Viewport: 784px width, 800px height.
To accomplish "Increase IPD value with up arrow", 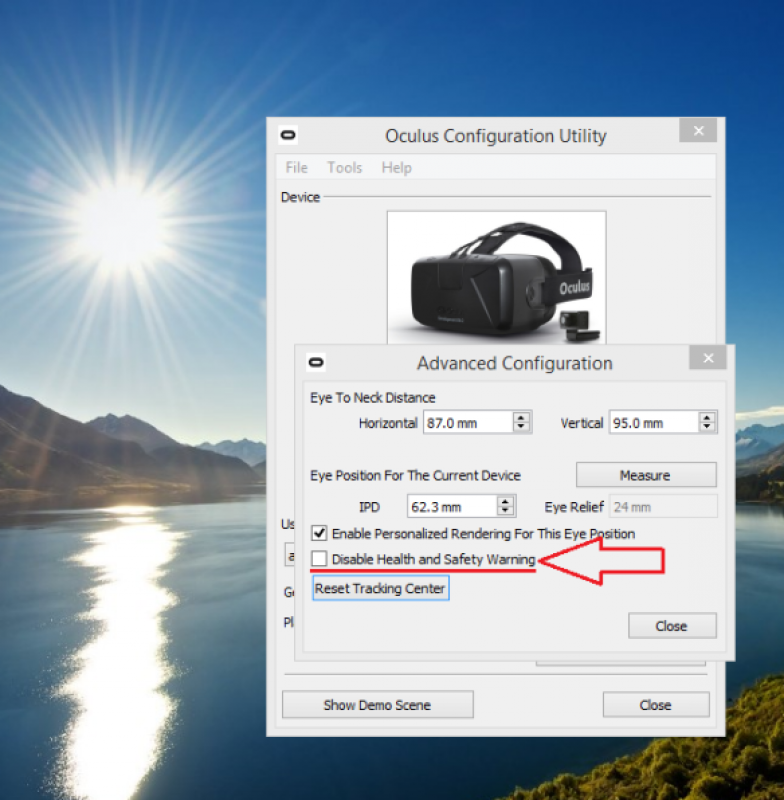I will [505, 502].
